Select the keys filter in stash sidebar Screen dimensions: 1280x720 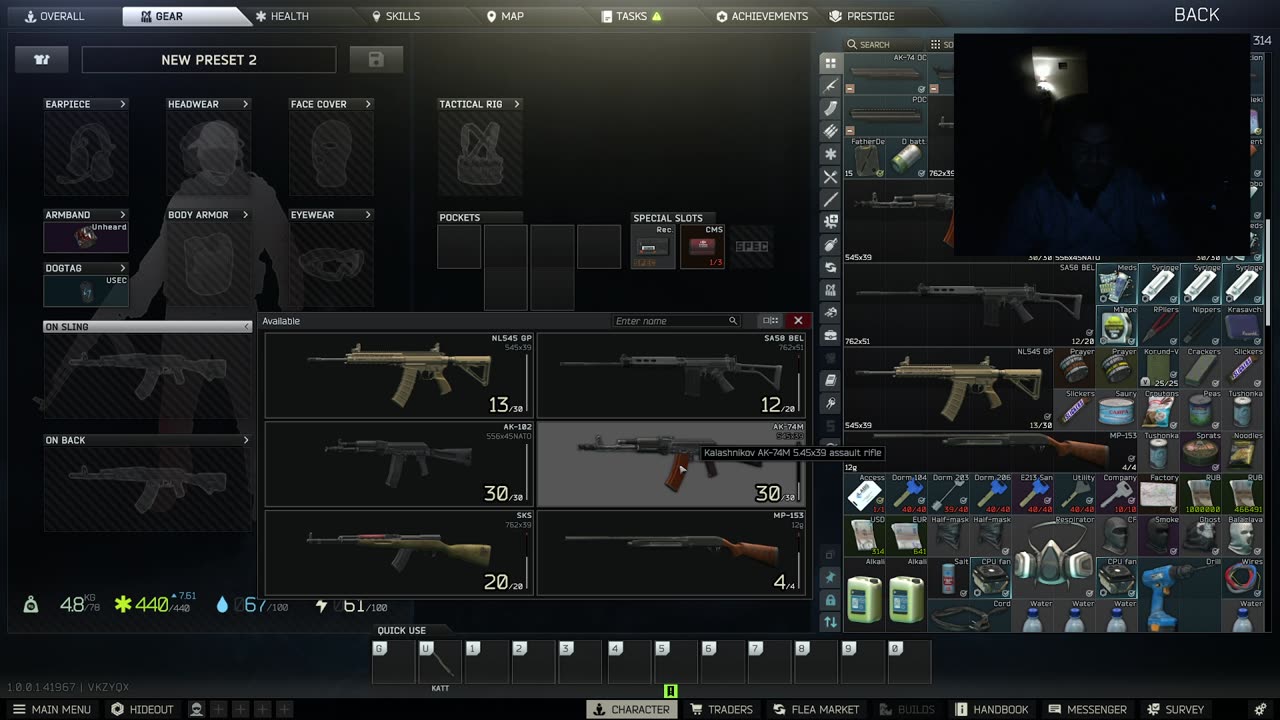[x=830, y=403]
